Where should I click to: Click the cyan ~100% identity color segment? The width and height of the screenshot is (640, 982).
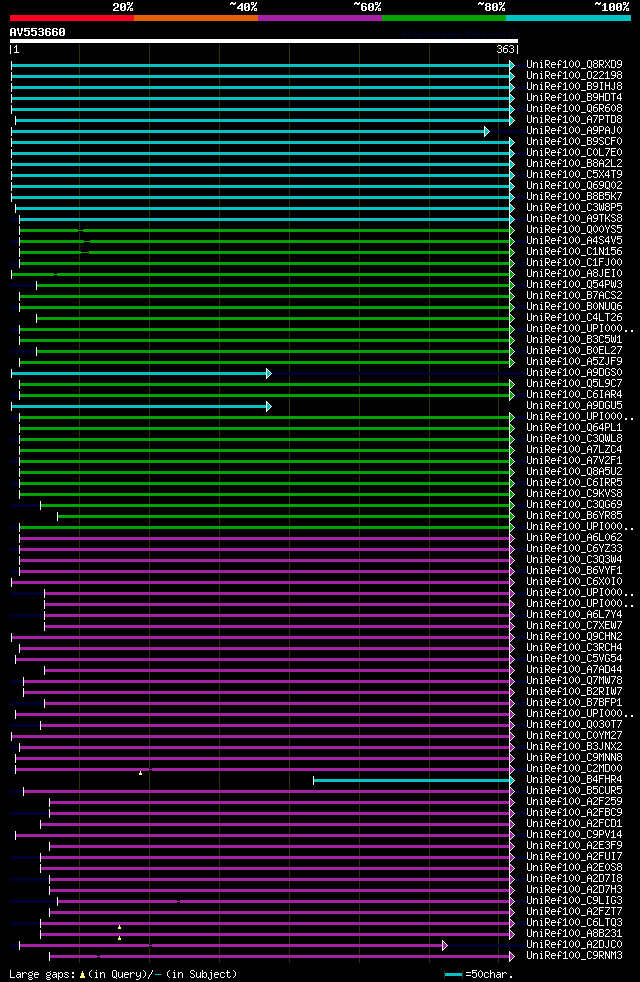click(568, 18)
